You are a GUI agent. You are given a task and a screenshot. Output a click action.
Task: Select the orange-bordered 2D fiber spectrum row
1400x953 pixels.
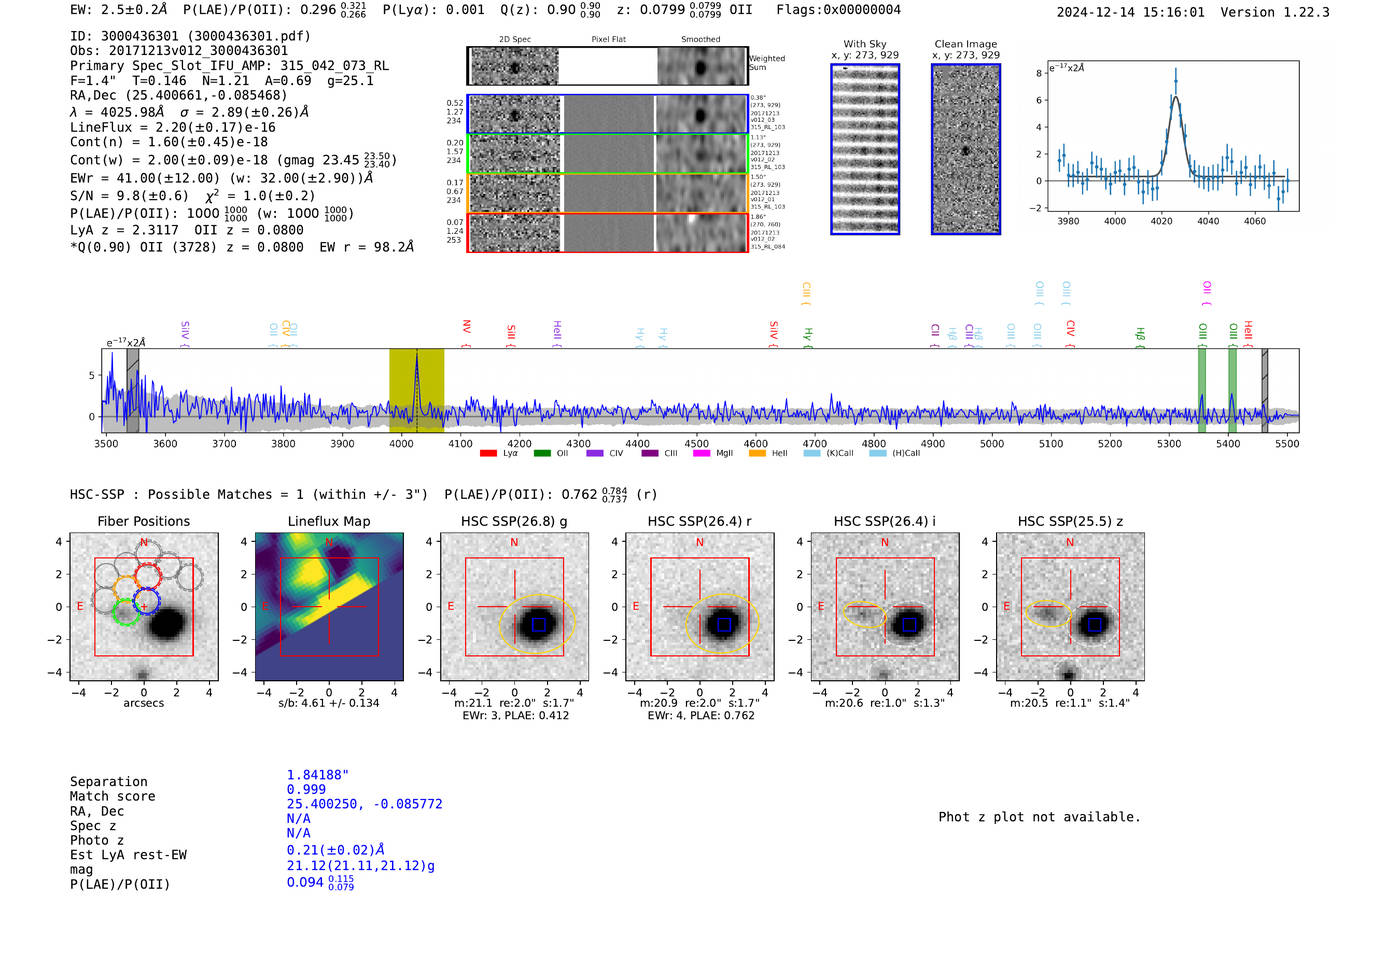pos(607,193)
